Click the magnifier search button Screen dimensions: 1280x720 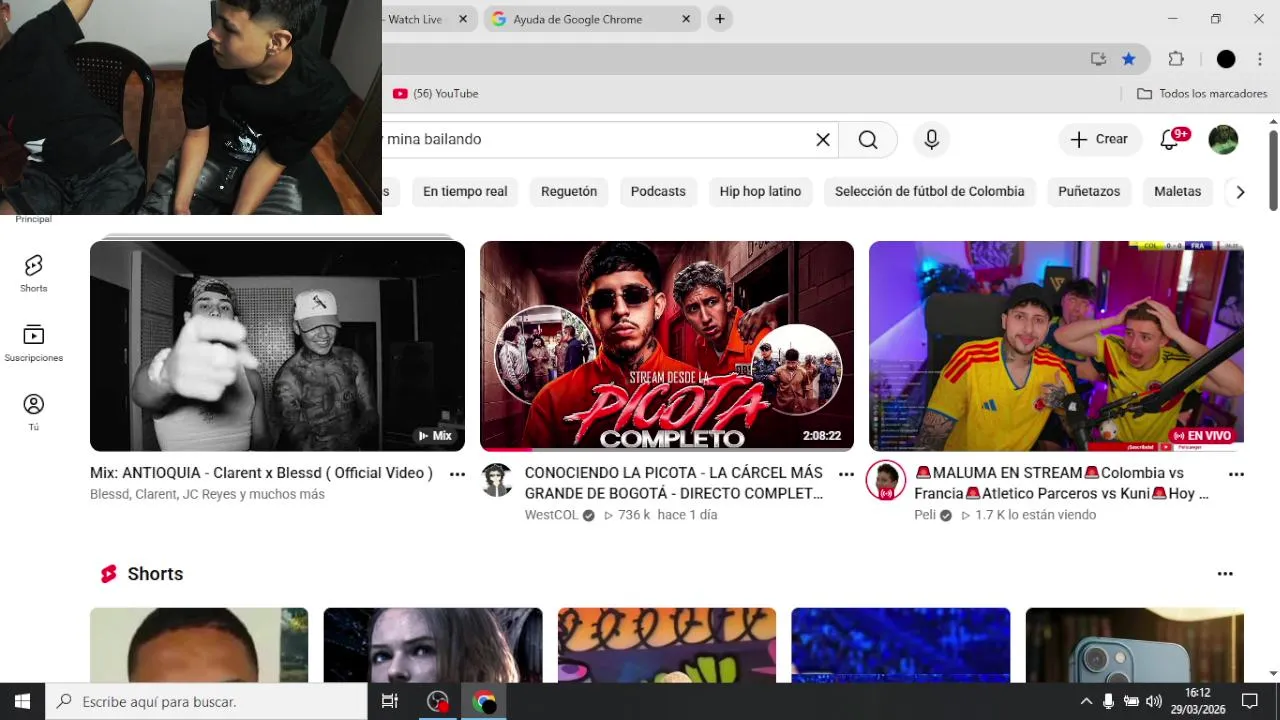(868, 140)
